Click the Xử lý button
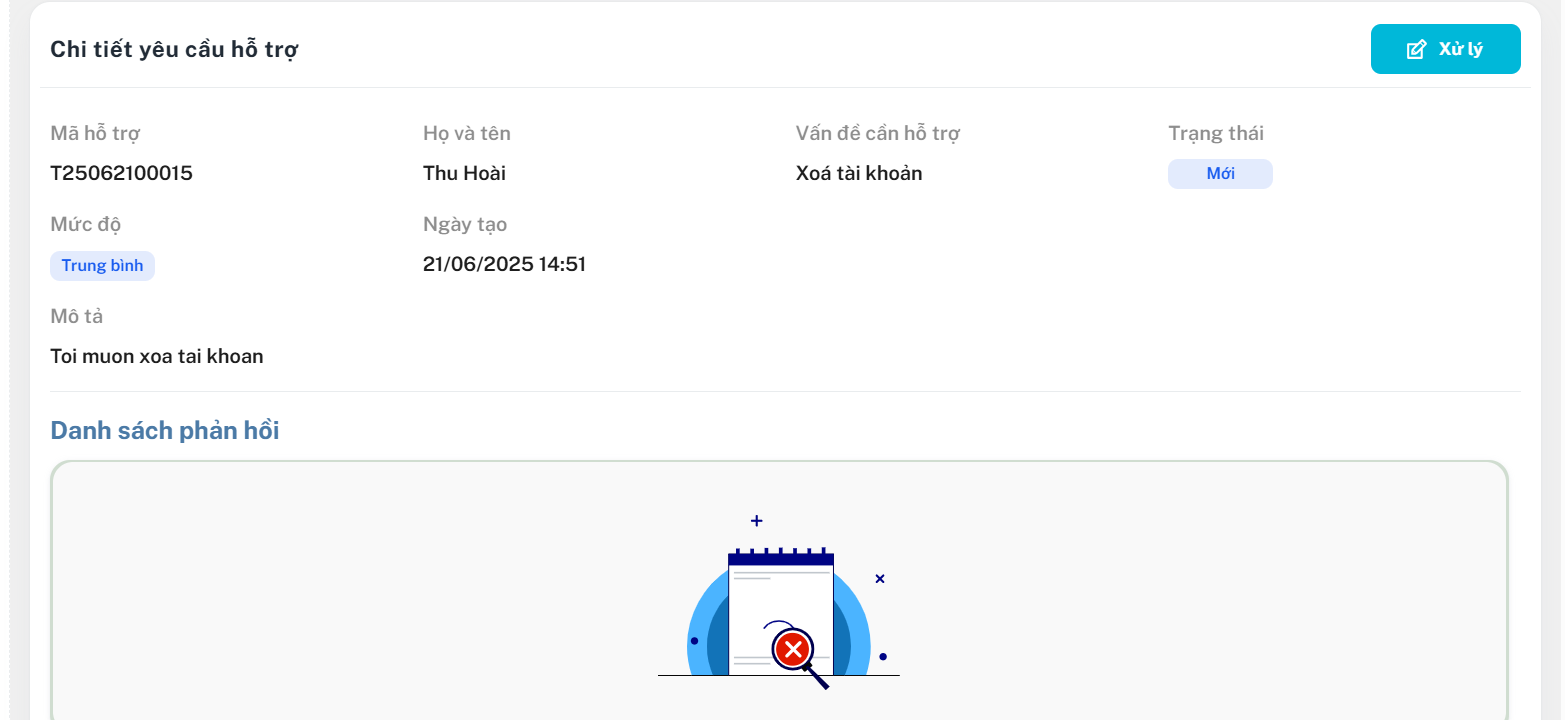The height and width of the screenshot is (720, 1565). click(x=1445, y=49)
